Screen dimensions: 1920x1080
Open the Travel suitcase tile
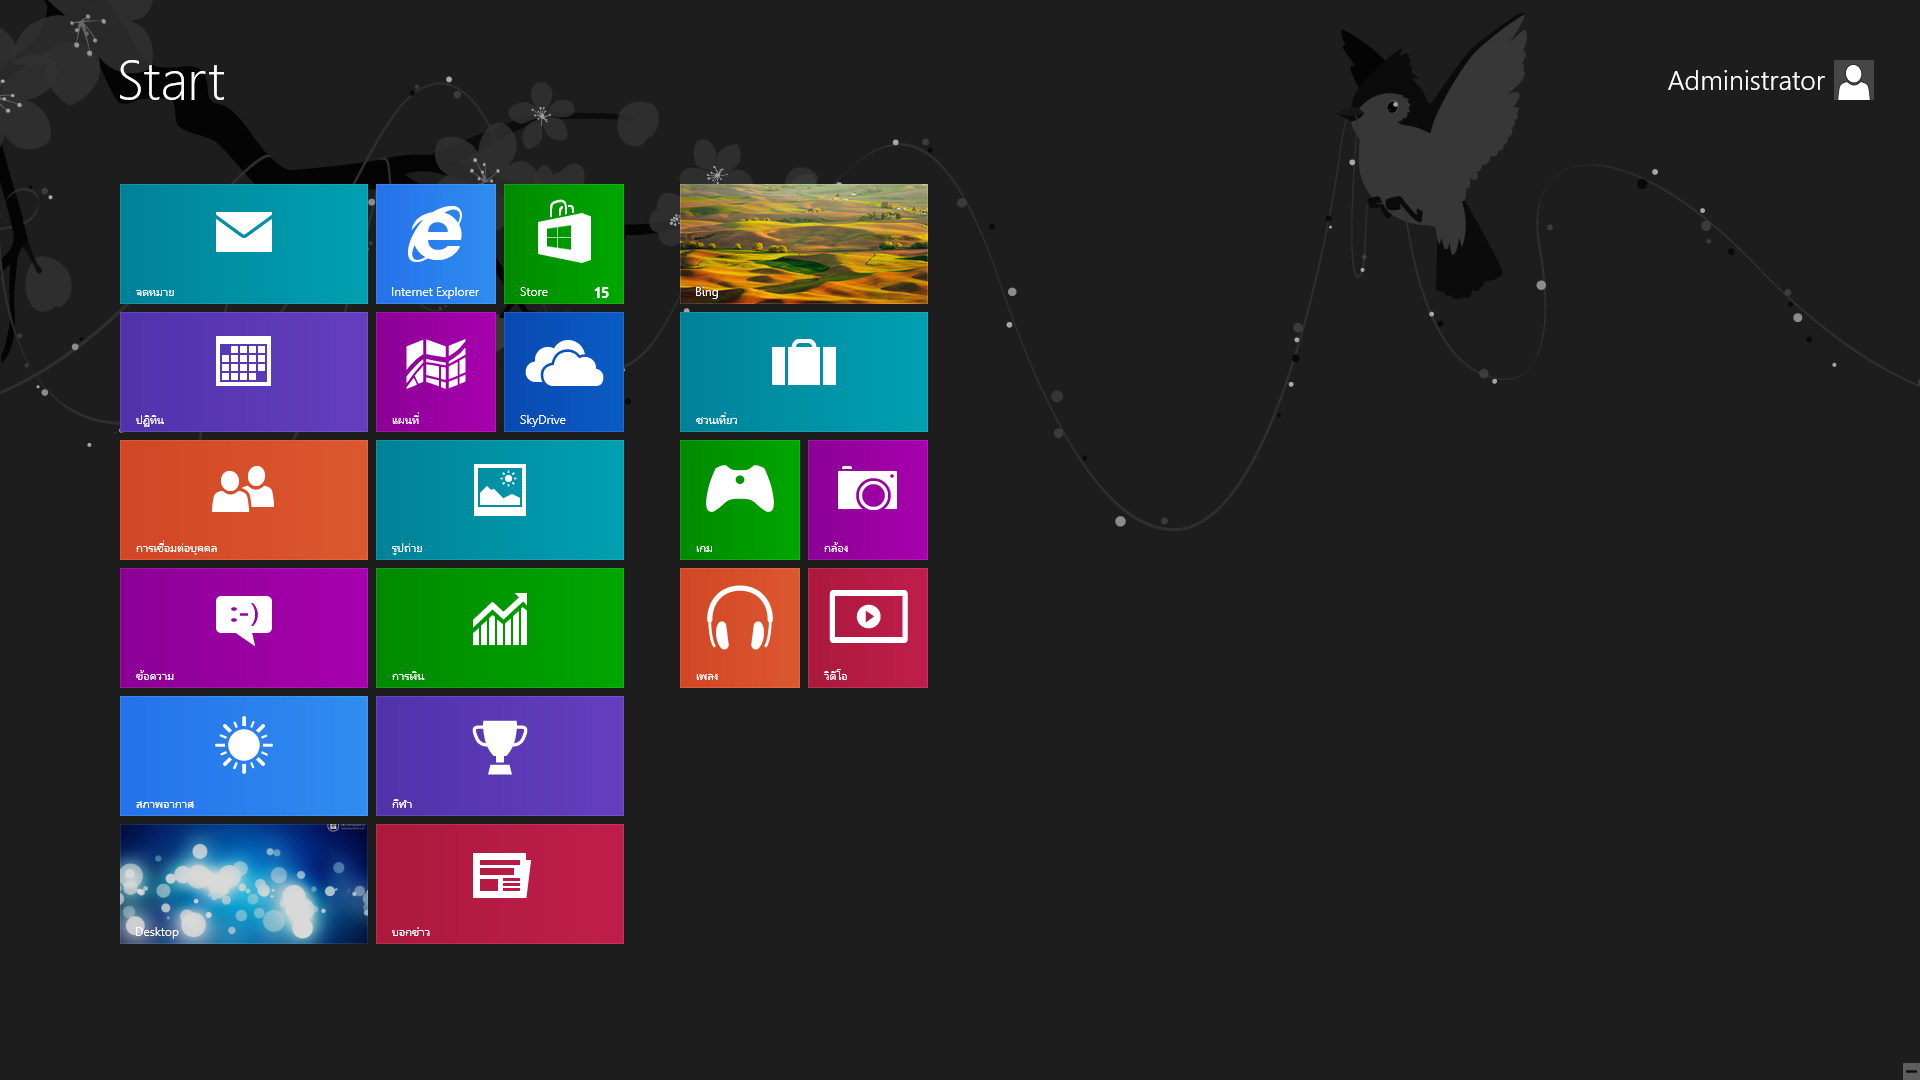803,371
